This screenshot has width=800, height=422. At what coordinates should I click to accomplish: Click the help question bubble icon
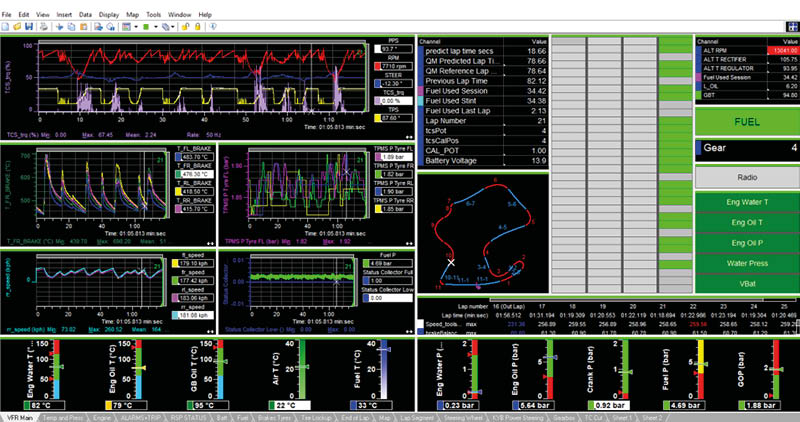[x=213, y=27]
